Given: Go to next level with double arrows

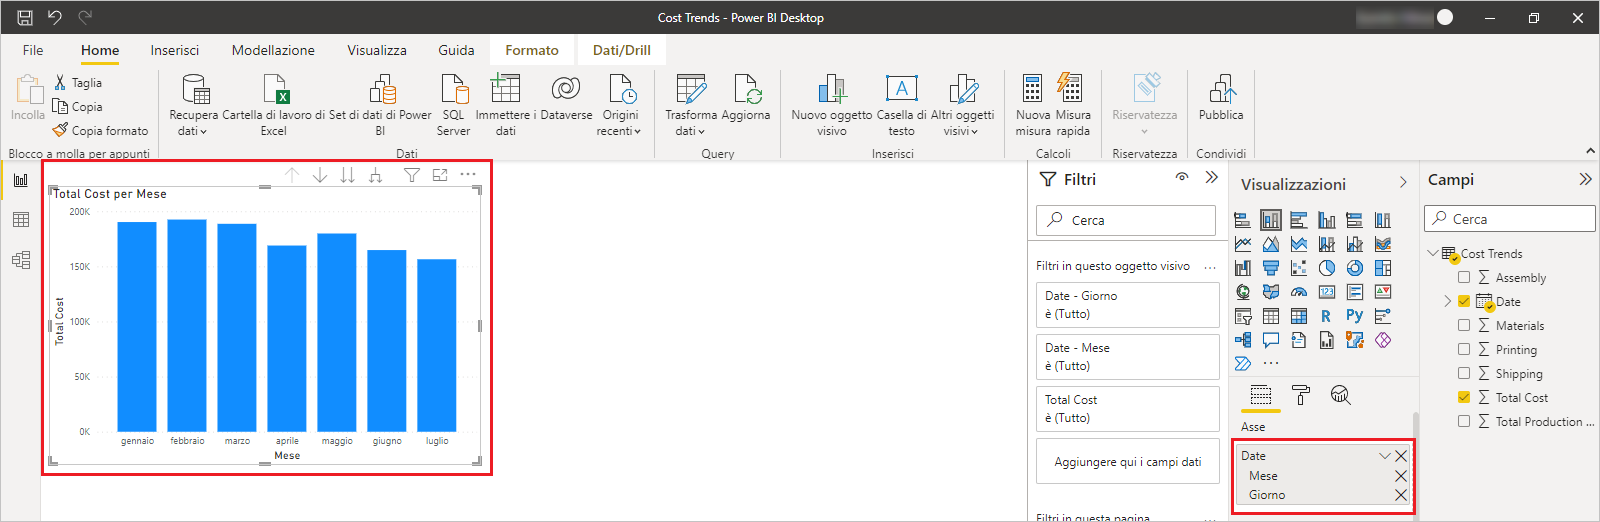Looking at the screenshot, I should pyautogui.click(x=347, y=175).
